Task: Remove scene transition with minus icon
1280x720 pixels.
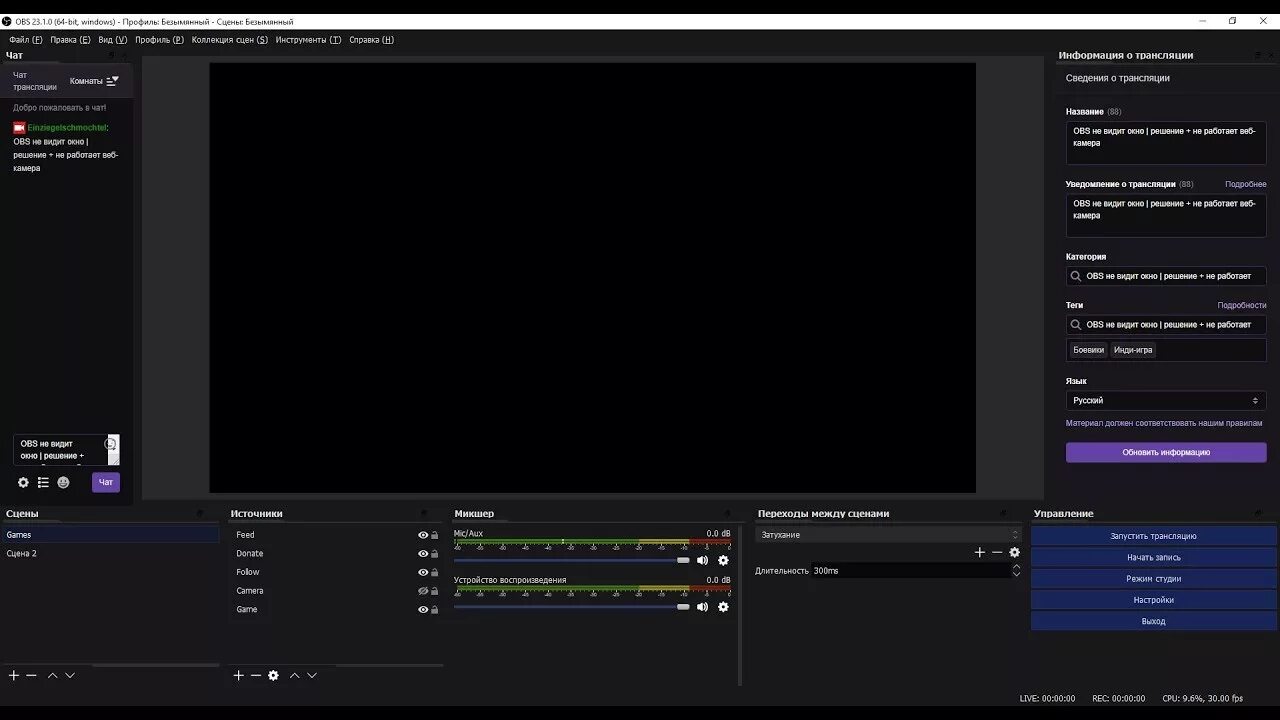Action: pos(997,552)
